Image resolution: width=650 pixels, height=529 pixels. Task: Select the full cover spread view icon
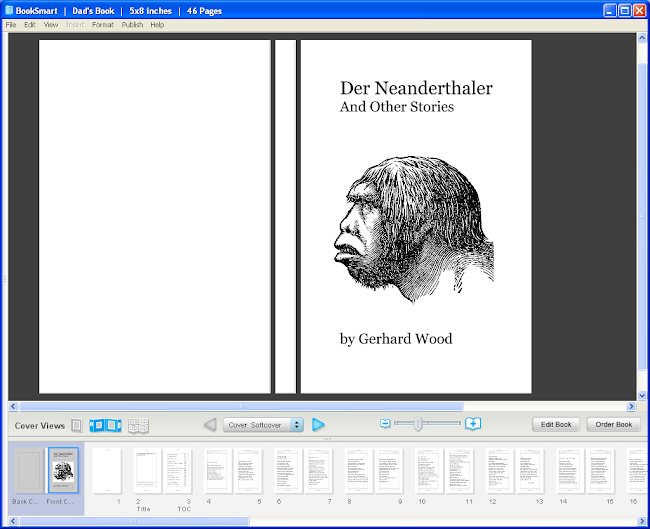tap(105, 425)
